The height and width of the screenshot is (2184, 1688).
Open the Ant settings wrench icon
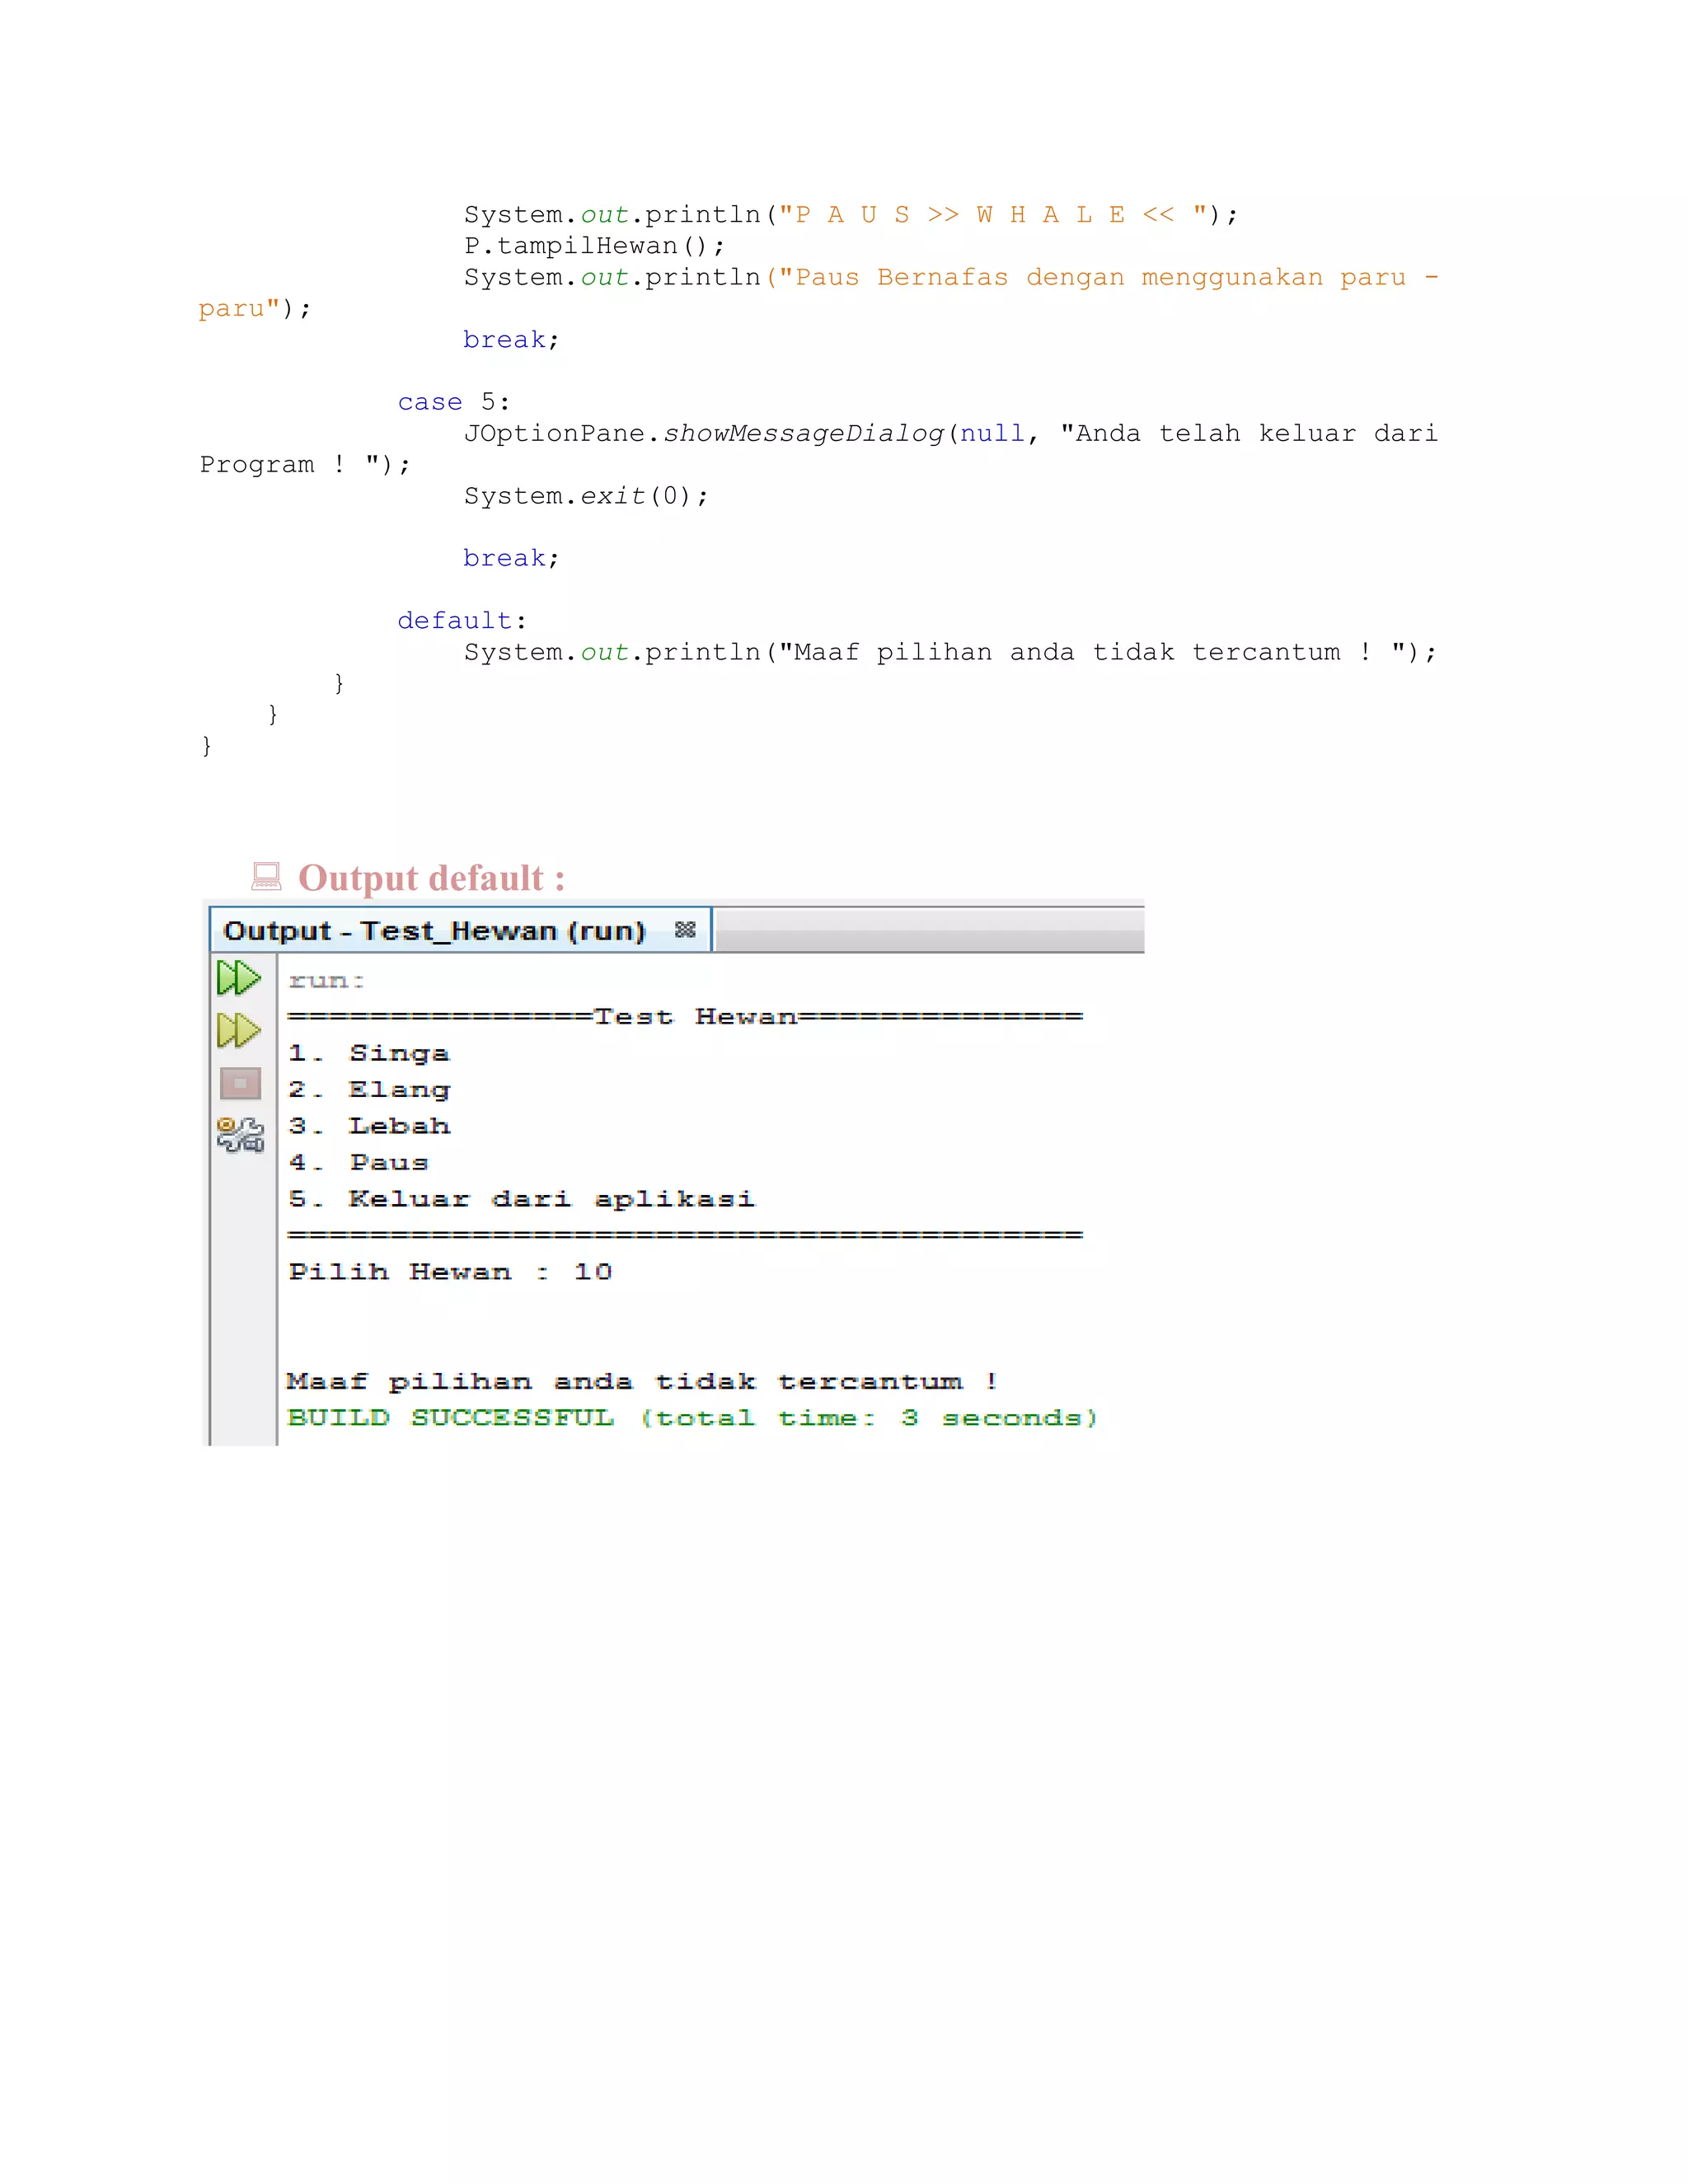pos(240,1135)
